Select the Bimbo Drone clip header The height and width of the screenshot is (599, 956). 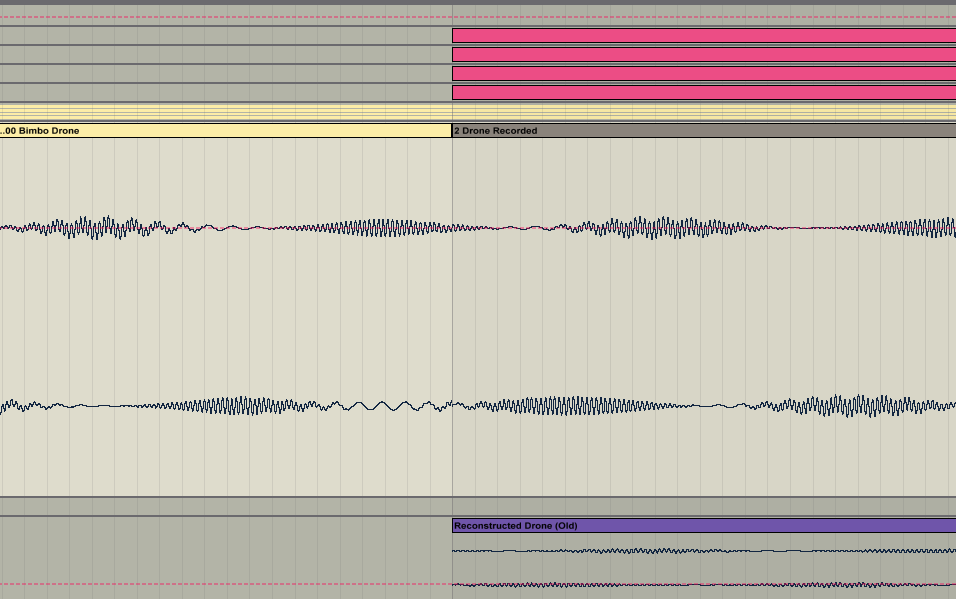click(225, 131)
